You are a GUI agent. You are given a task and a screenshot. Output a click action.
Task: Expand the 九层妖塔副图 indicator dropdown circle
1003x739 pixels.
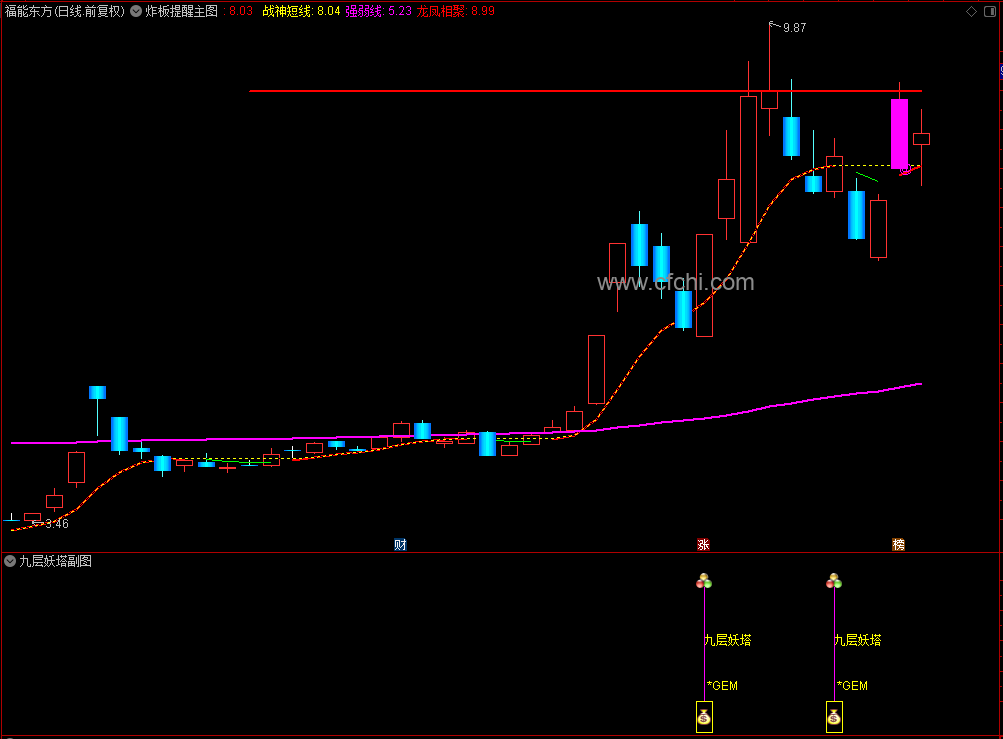pos(10,561)
